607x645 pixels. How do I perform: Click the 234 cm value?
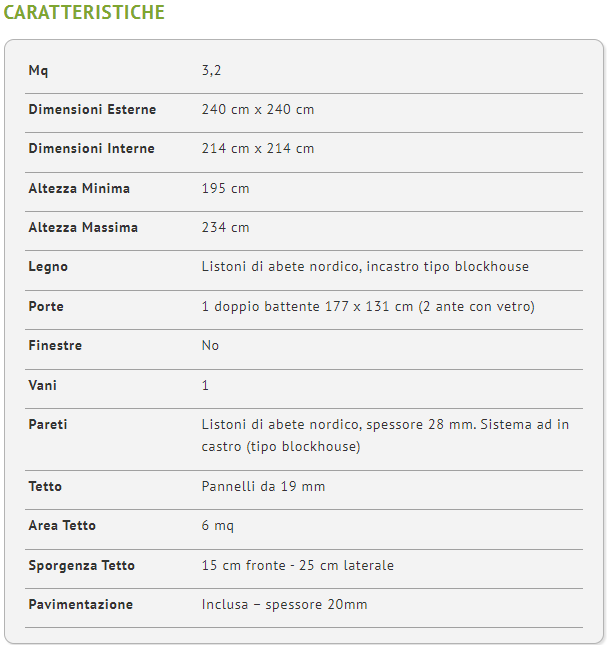225,227
